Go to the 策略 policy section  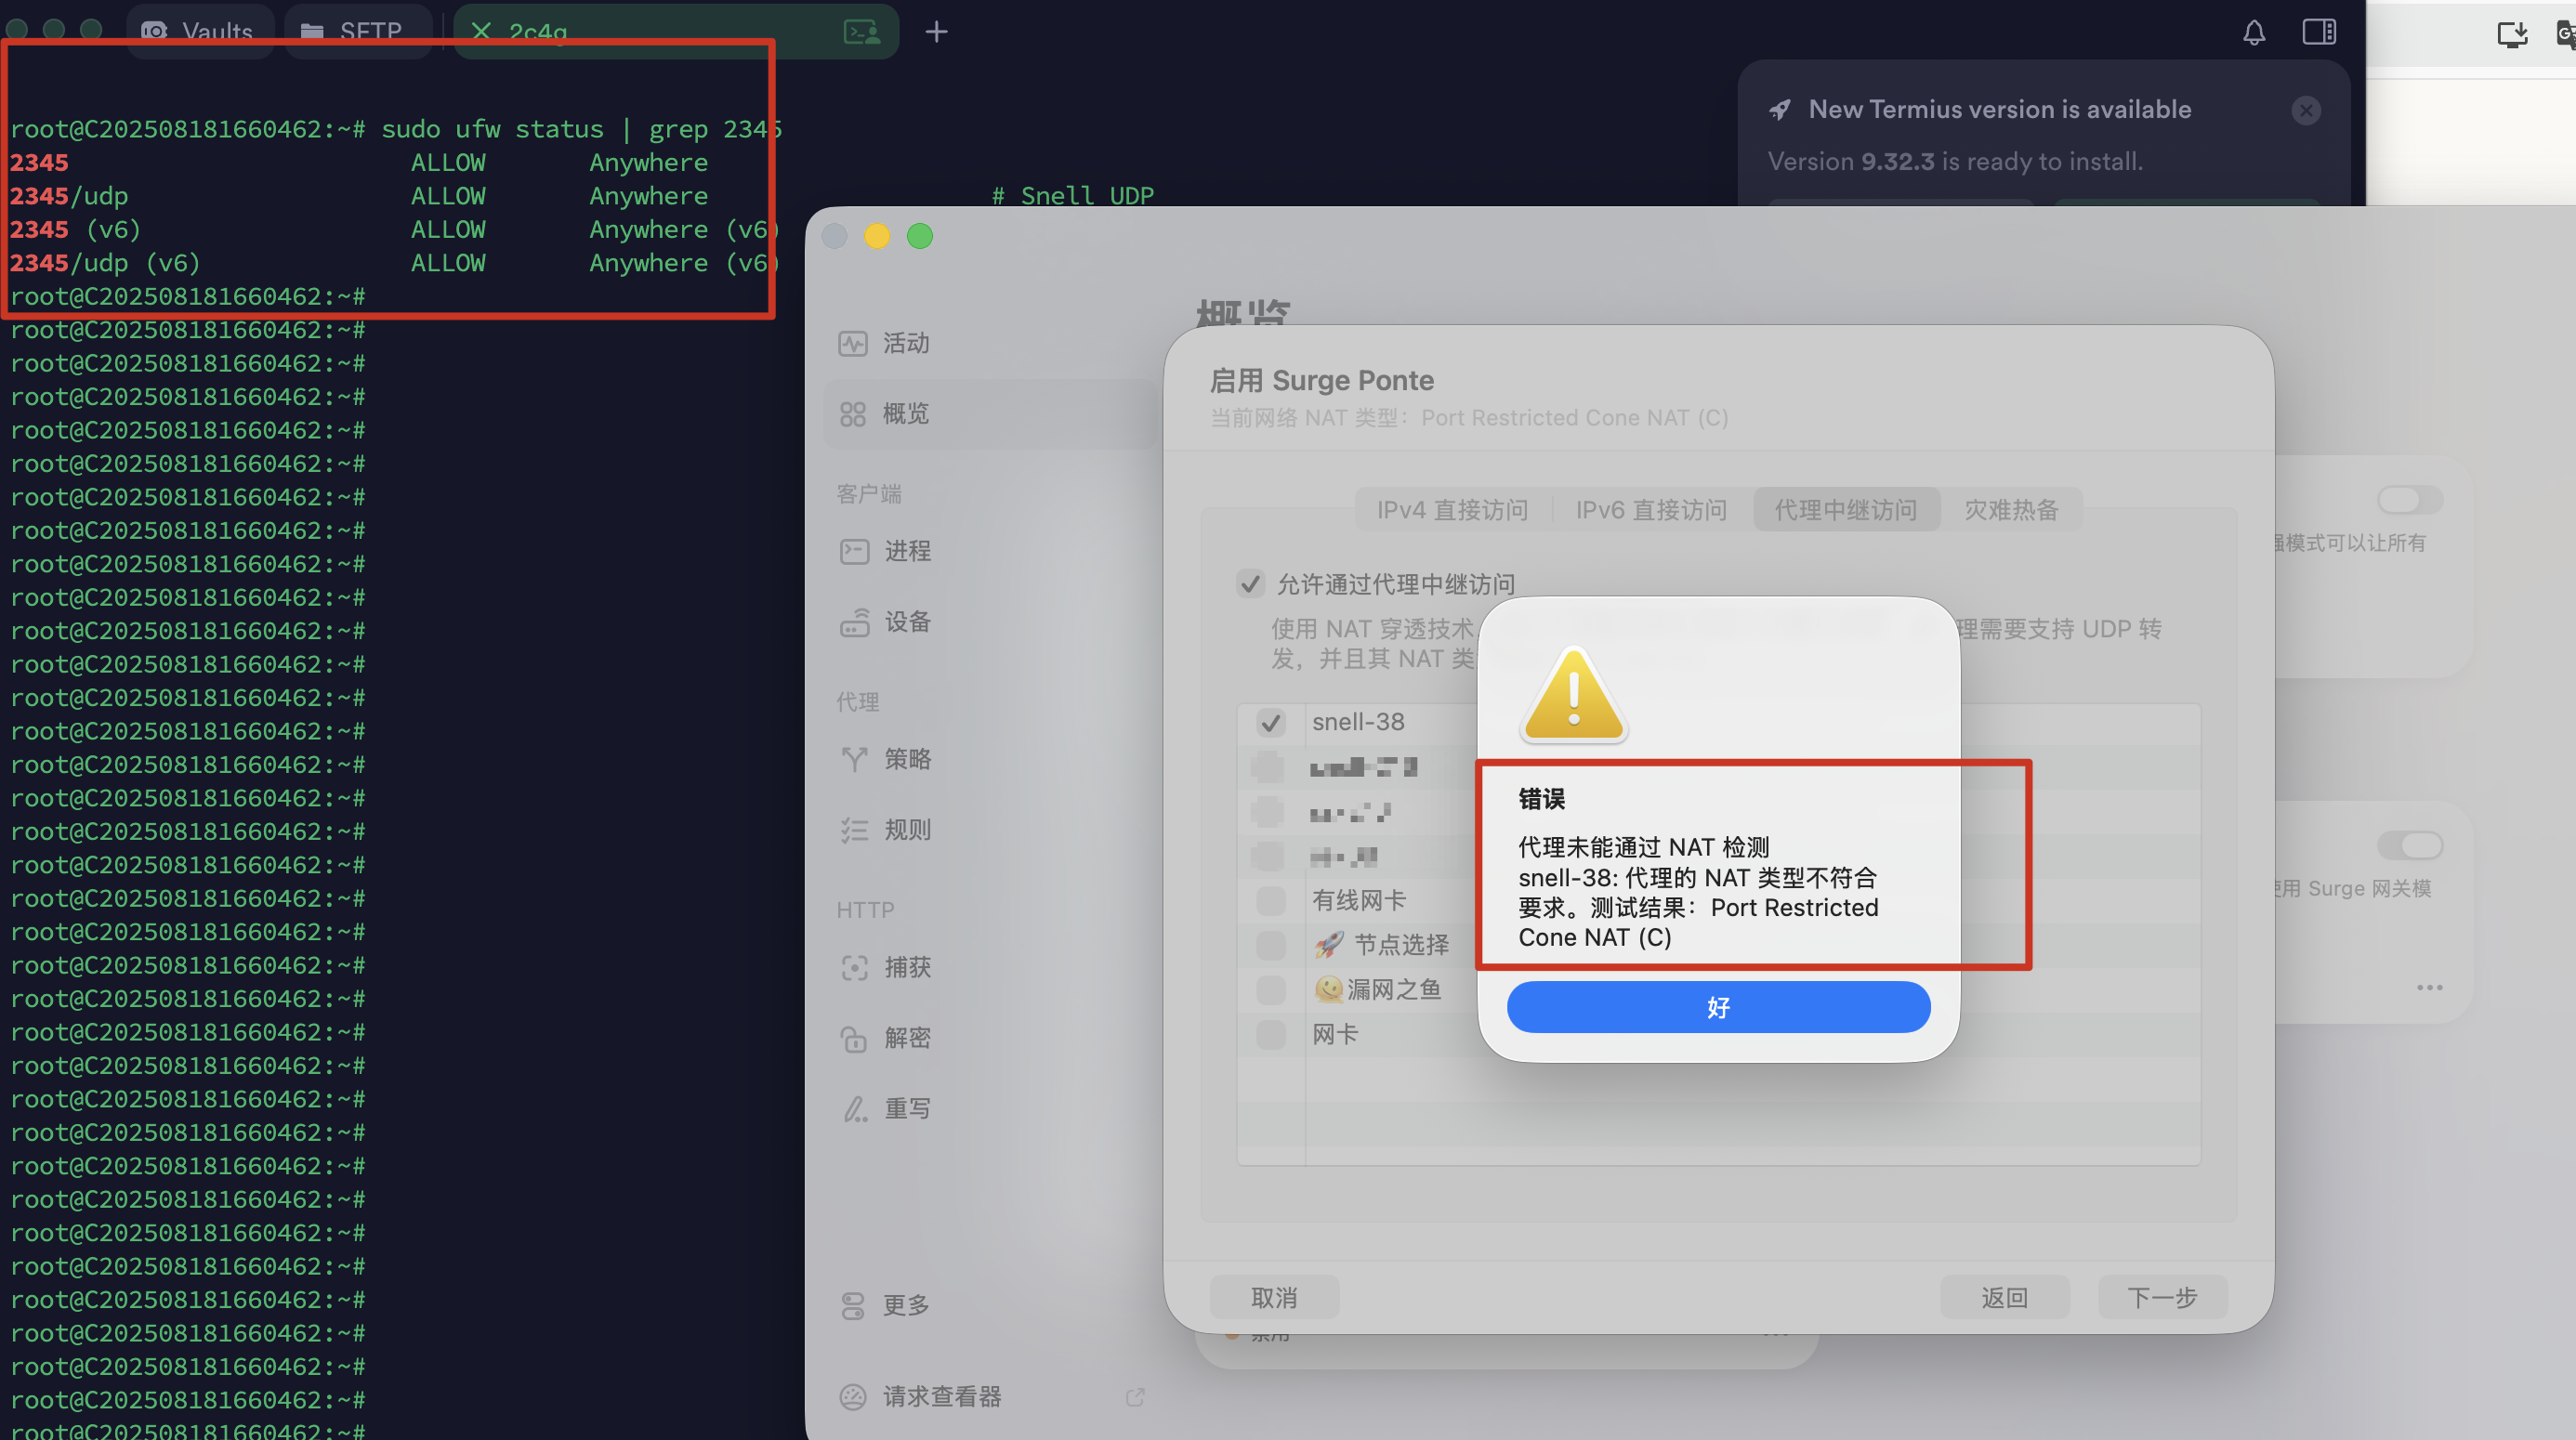point(906,759)
